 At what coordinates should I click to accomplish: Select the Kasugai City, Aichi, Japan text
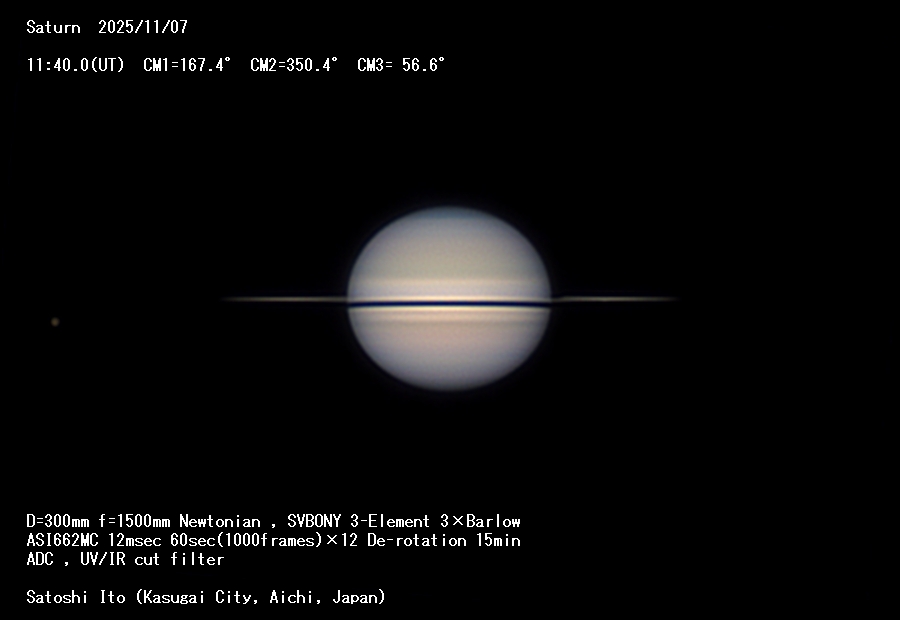pyautogui.click(x=259, y=597)
